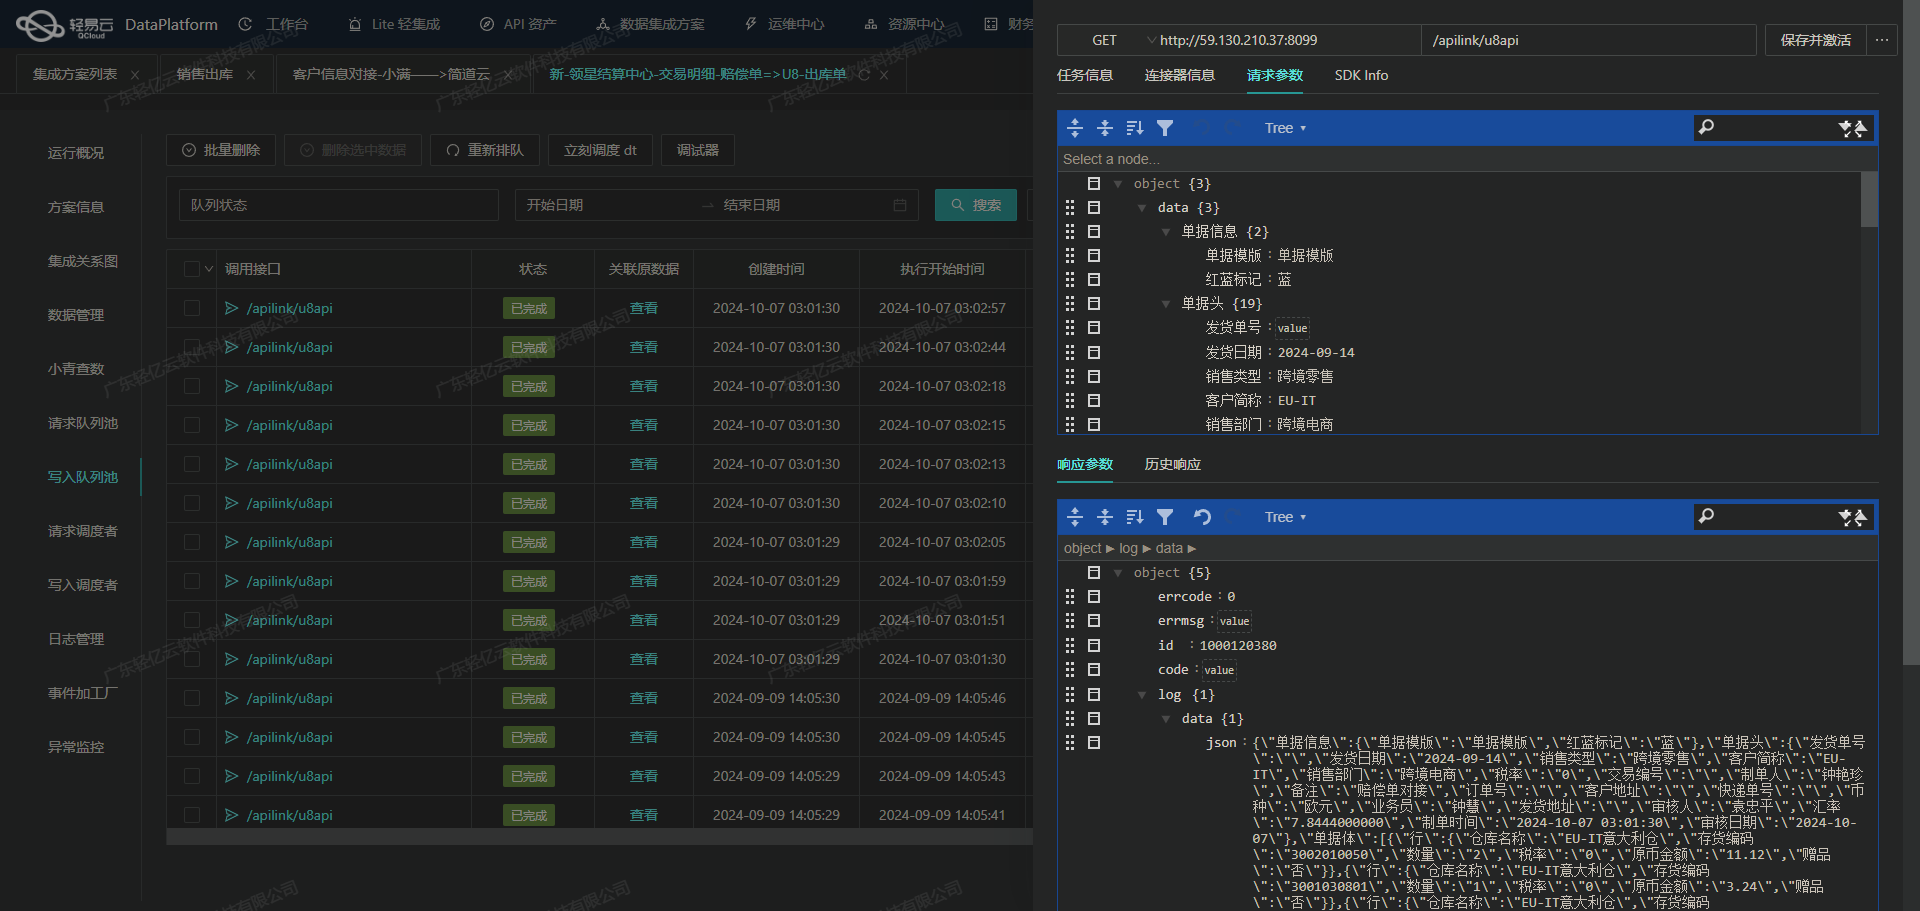Check row executed at 2024-10-07 03:02:13

pos(192,464)
